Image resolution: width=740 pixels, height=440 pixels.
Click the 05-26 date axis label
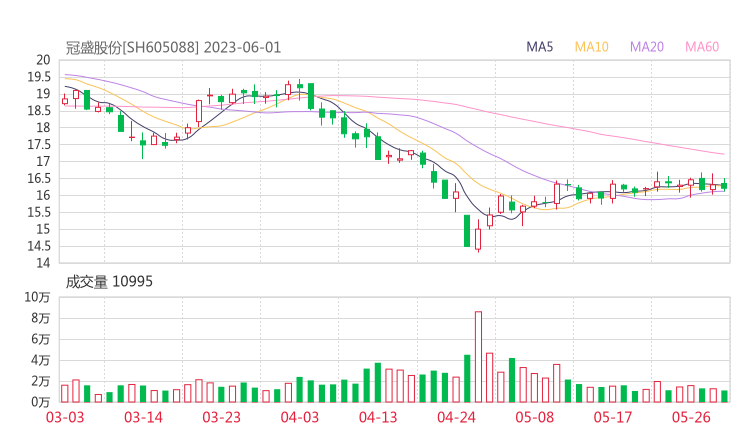click(691, 417)
